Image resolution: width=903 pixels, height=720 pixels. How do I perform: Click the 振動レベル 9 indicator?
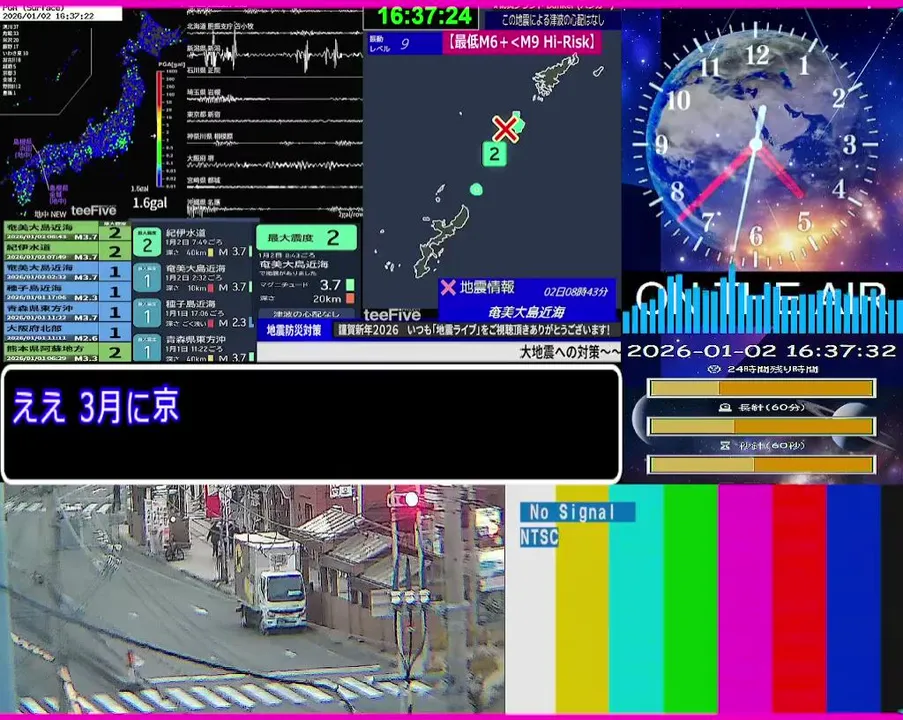405,44
